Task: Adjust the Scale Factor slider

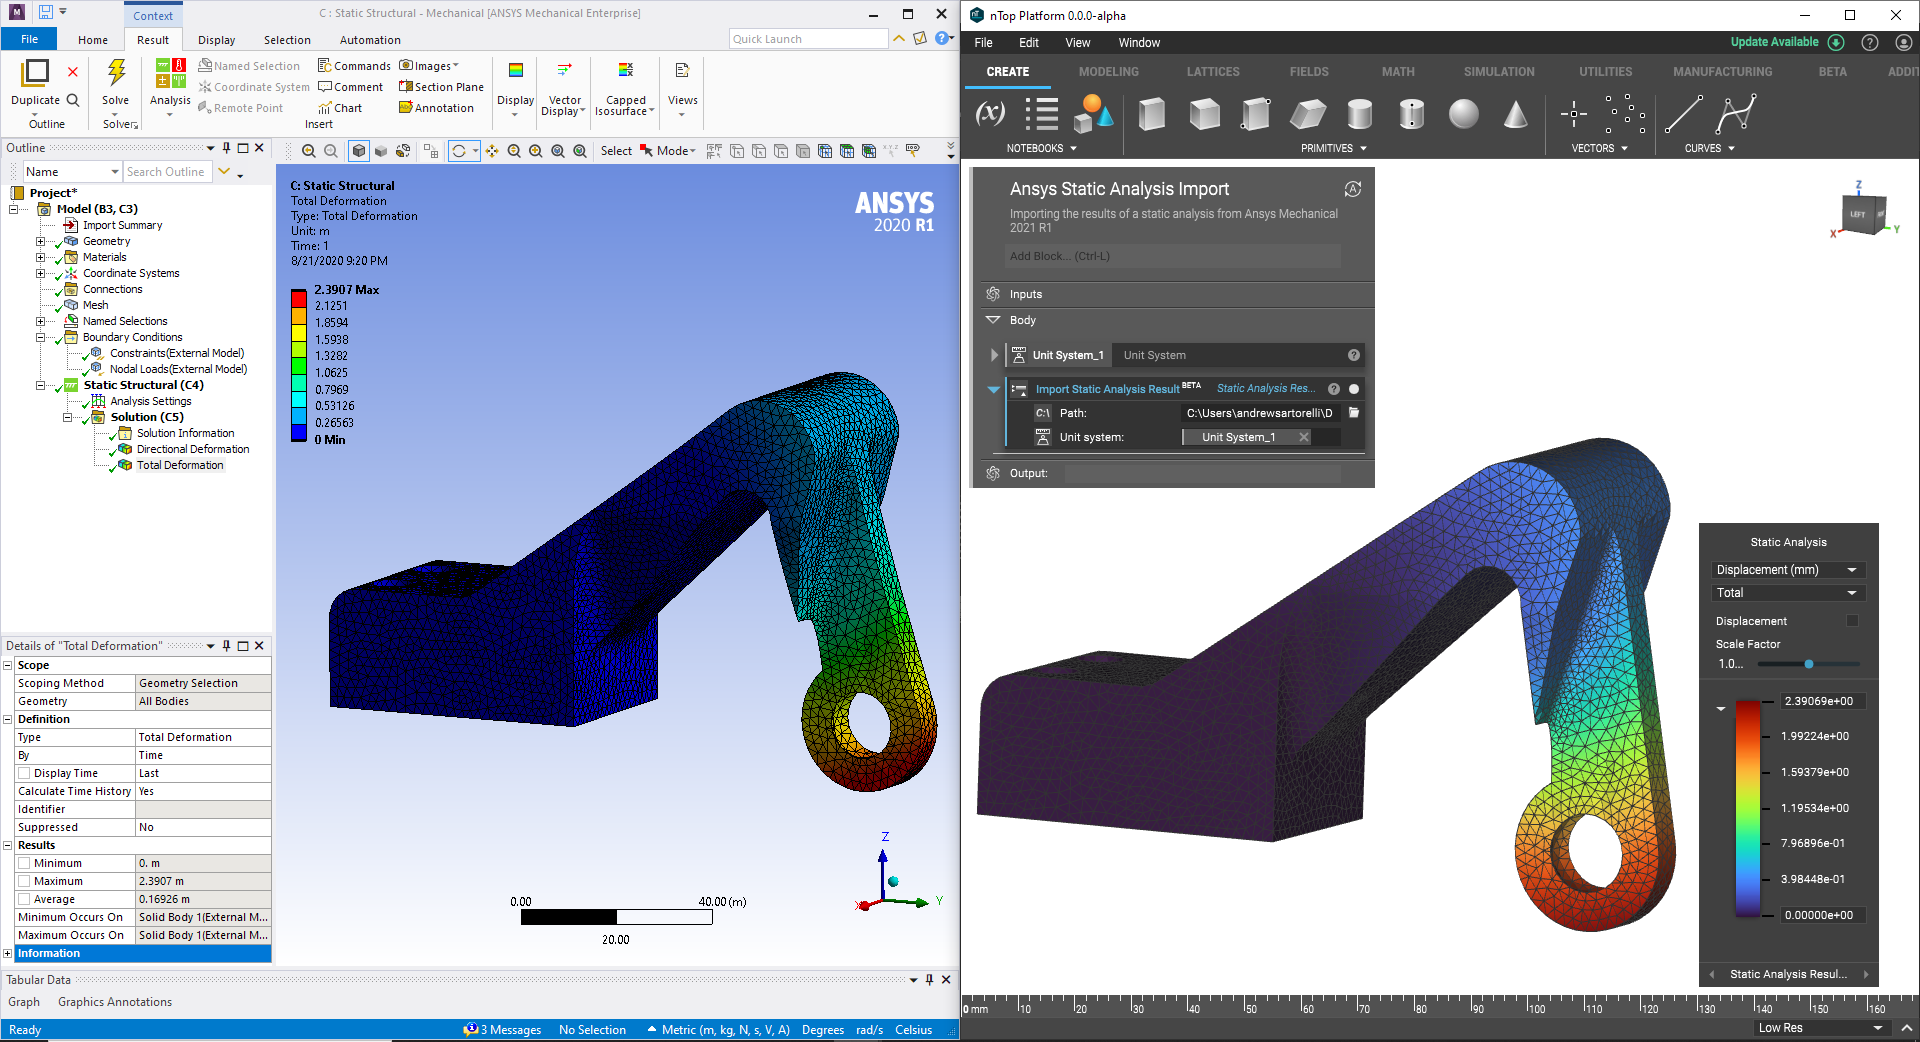Action: click(1808, 664)
